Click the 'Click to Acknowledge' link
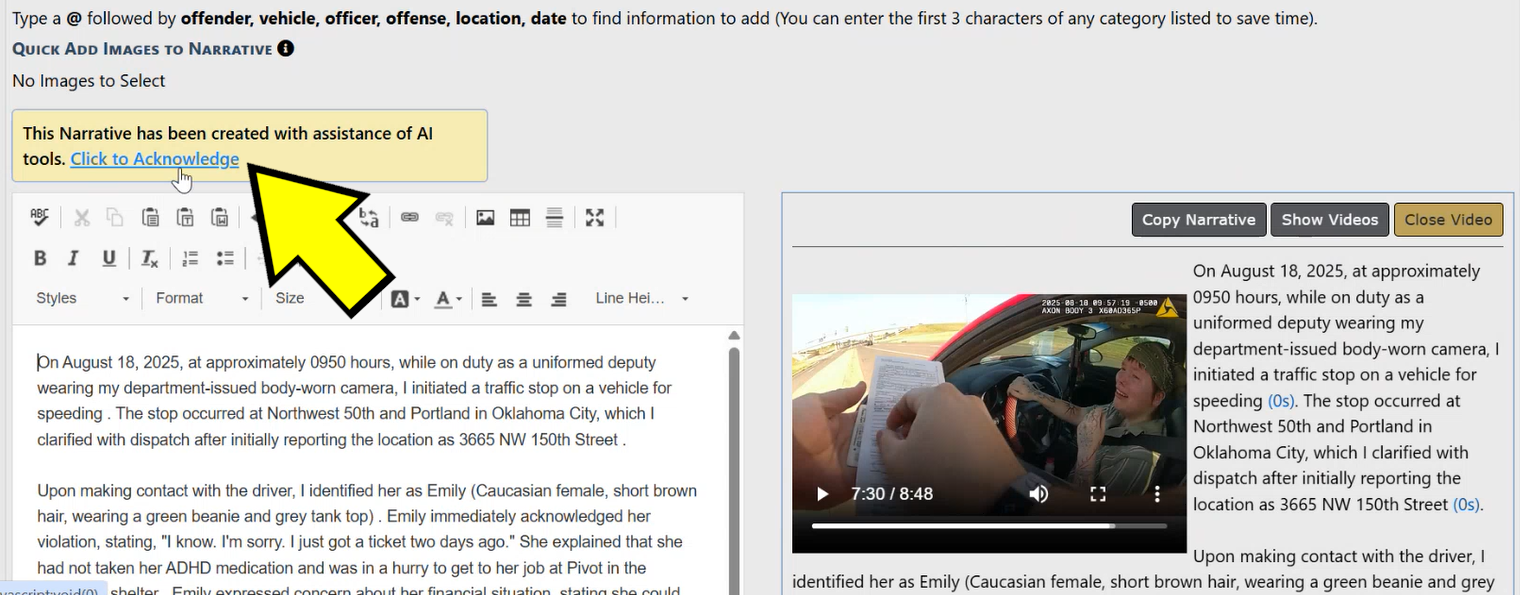The image size is (1520, 595). 155,159
